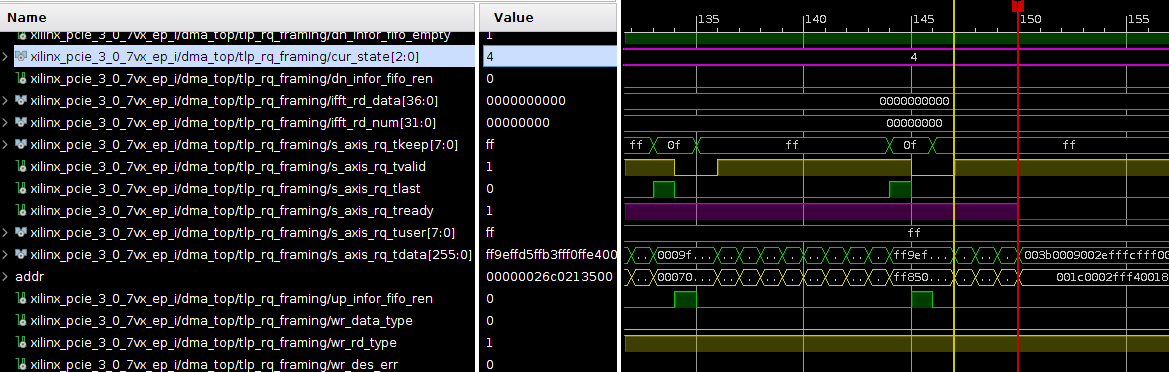Image resolution: width=1169 pixels, height=372 pixels.
Task: Select the up_infor_fifo_ren signal name
Action: [x=232, y=298]
